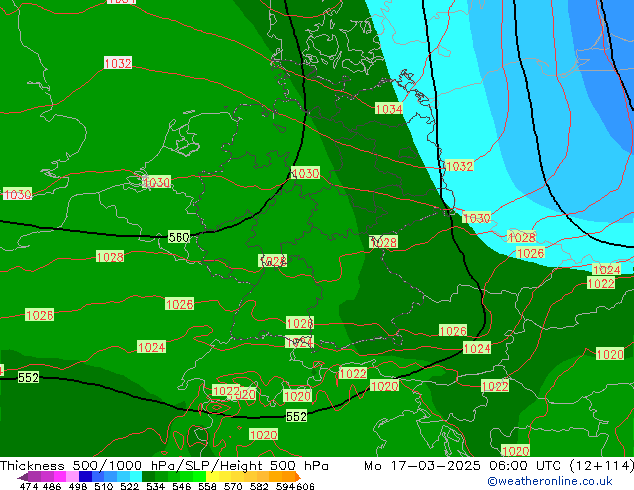Click the legend value 582
Image resolution: width=634 pixels, height=490 pixels.
click(259, 486)
